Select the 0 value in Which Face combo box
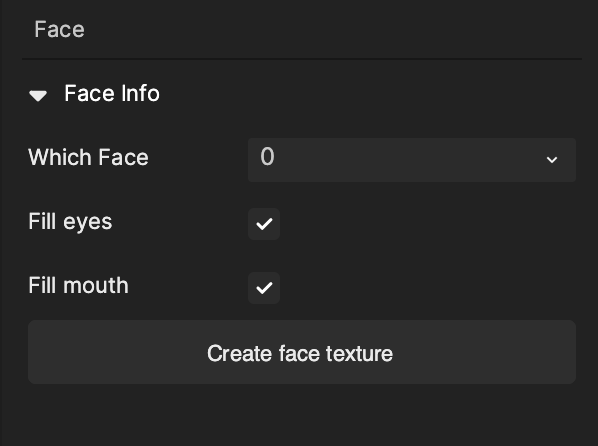This screenshot has height=446, width=598. point(267,156)
